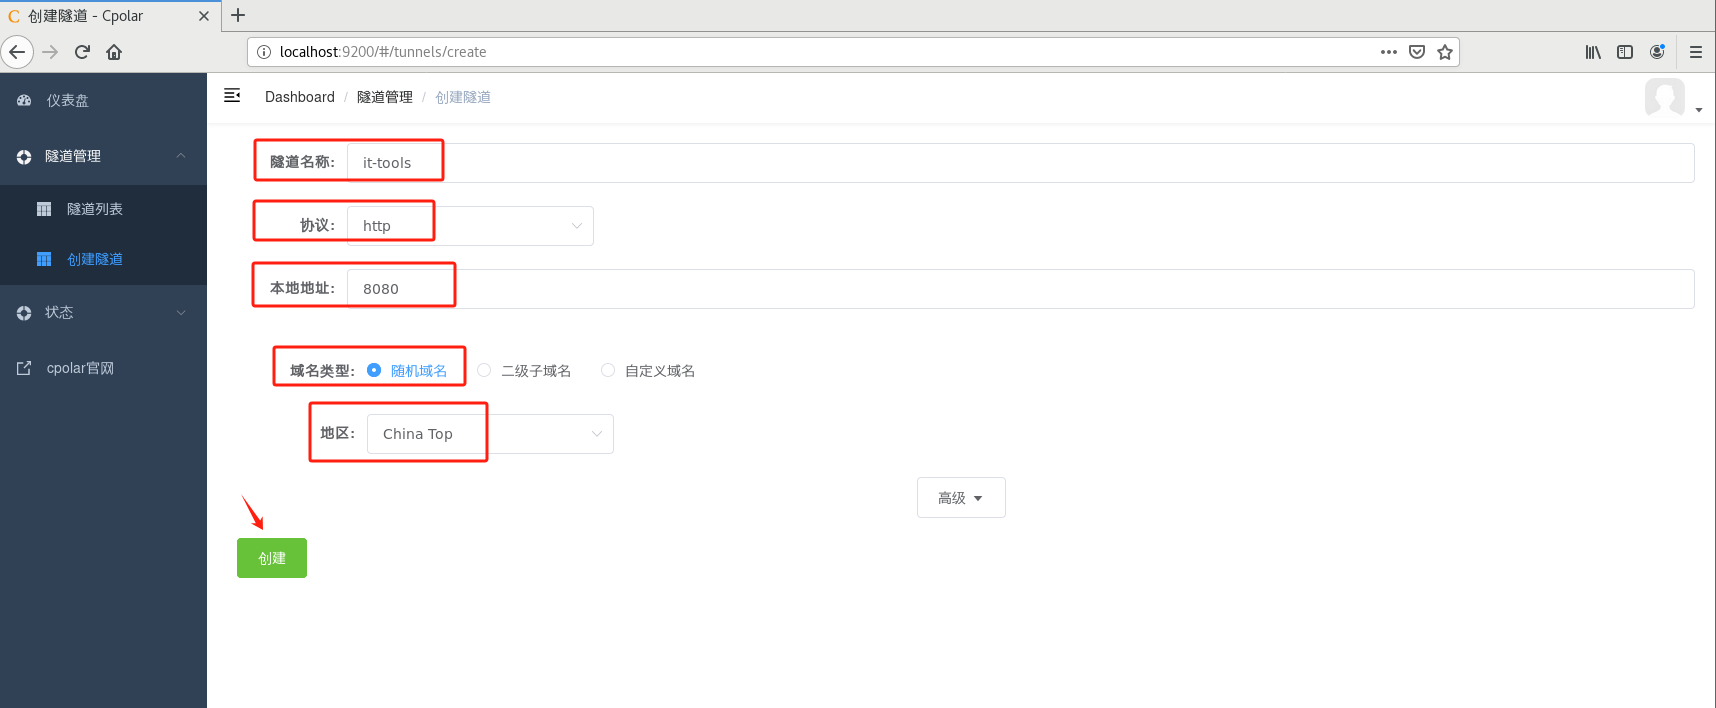Click the browser back arrow button

point(17,52)
